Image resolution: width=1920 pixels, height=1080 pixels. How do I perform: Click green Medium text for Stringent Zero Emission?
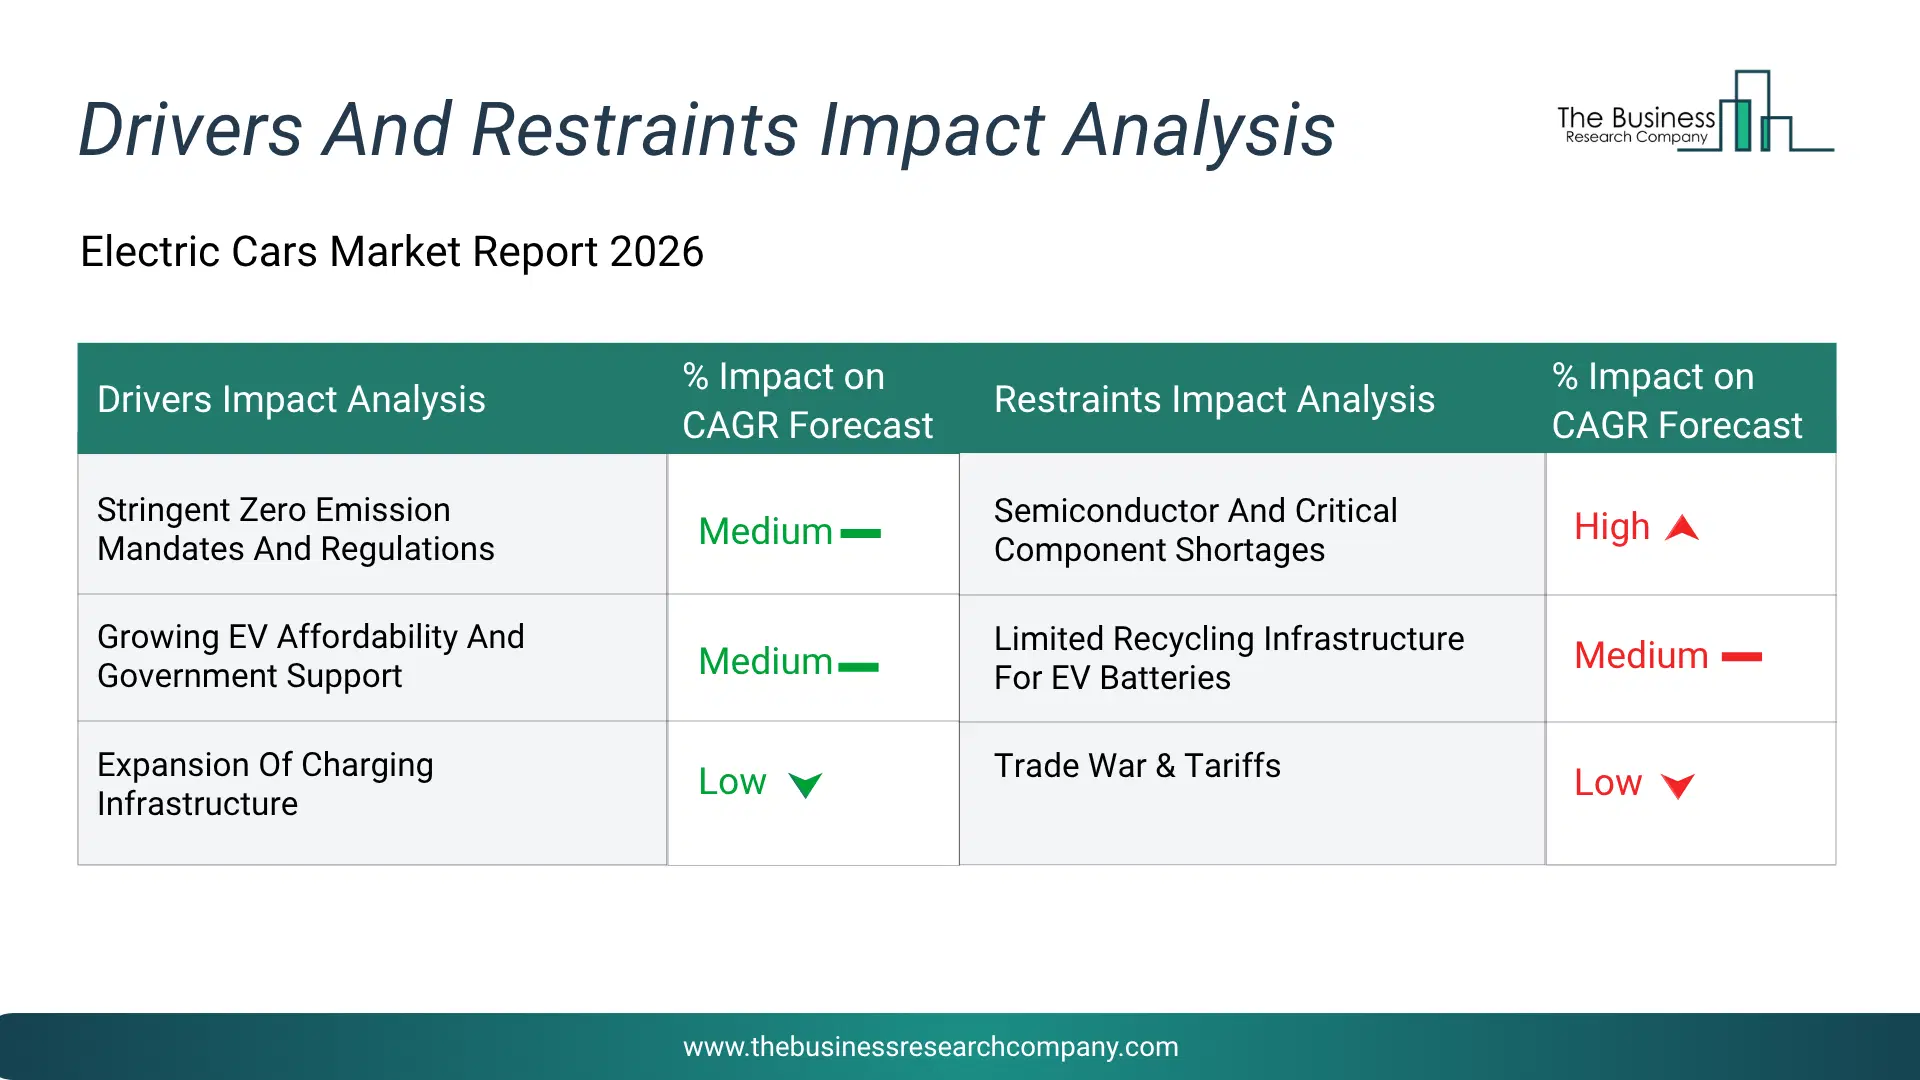click(x=766, y=532)
